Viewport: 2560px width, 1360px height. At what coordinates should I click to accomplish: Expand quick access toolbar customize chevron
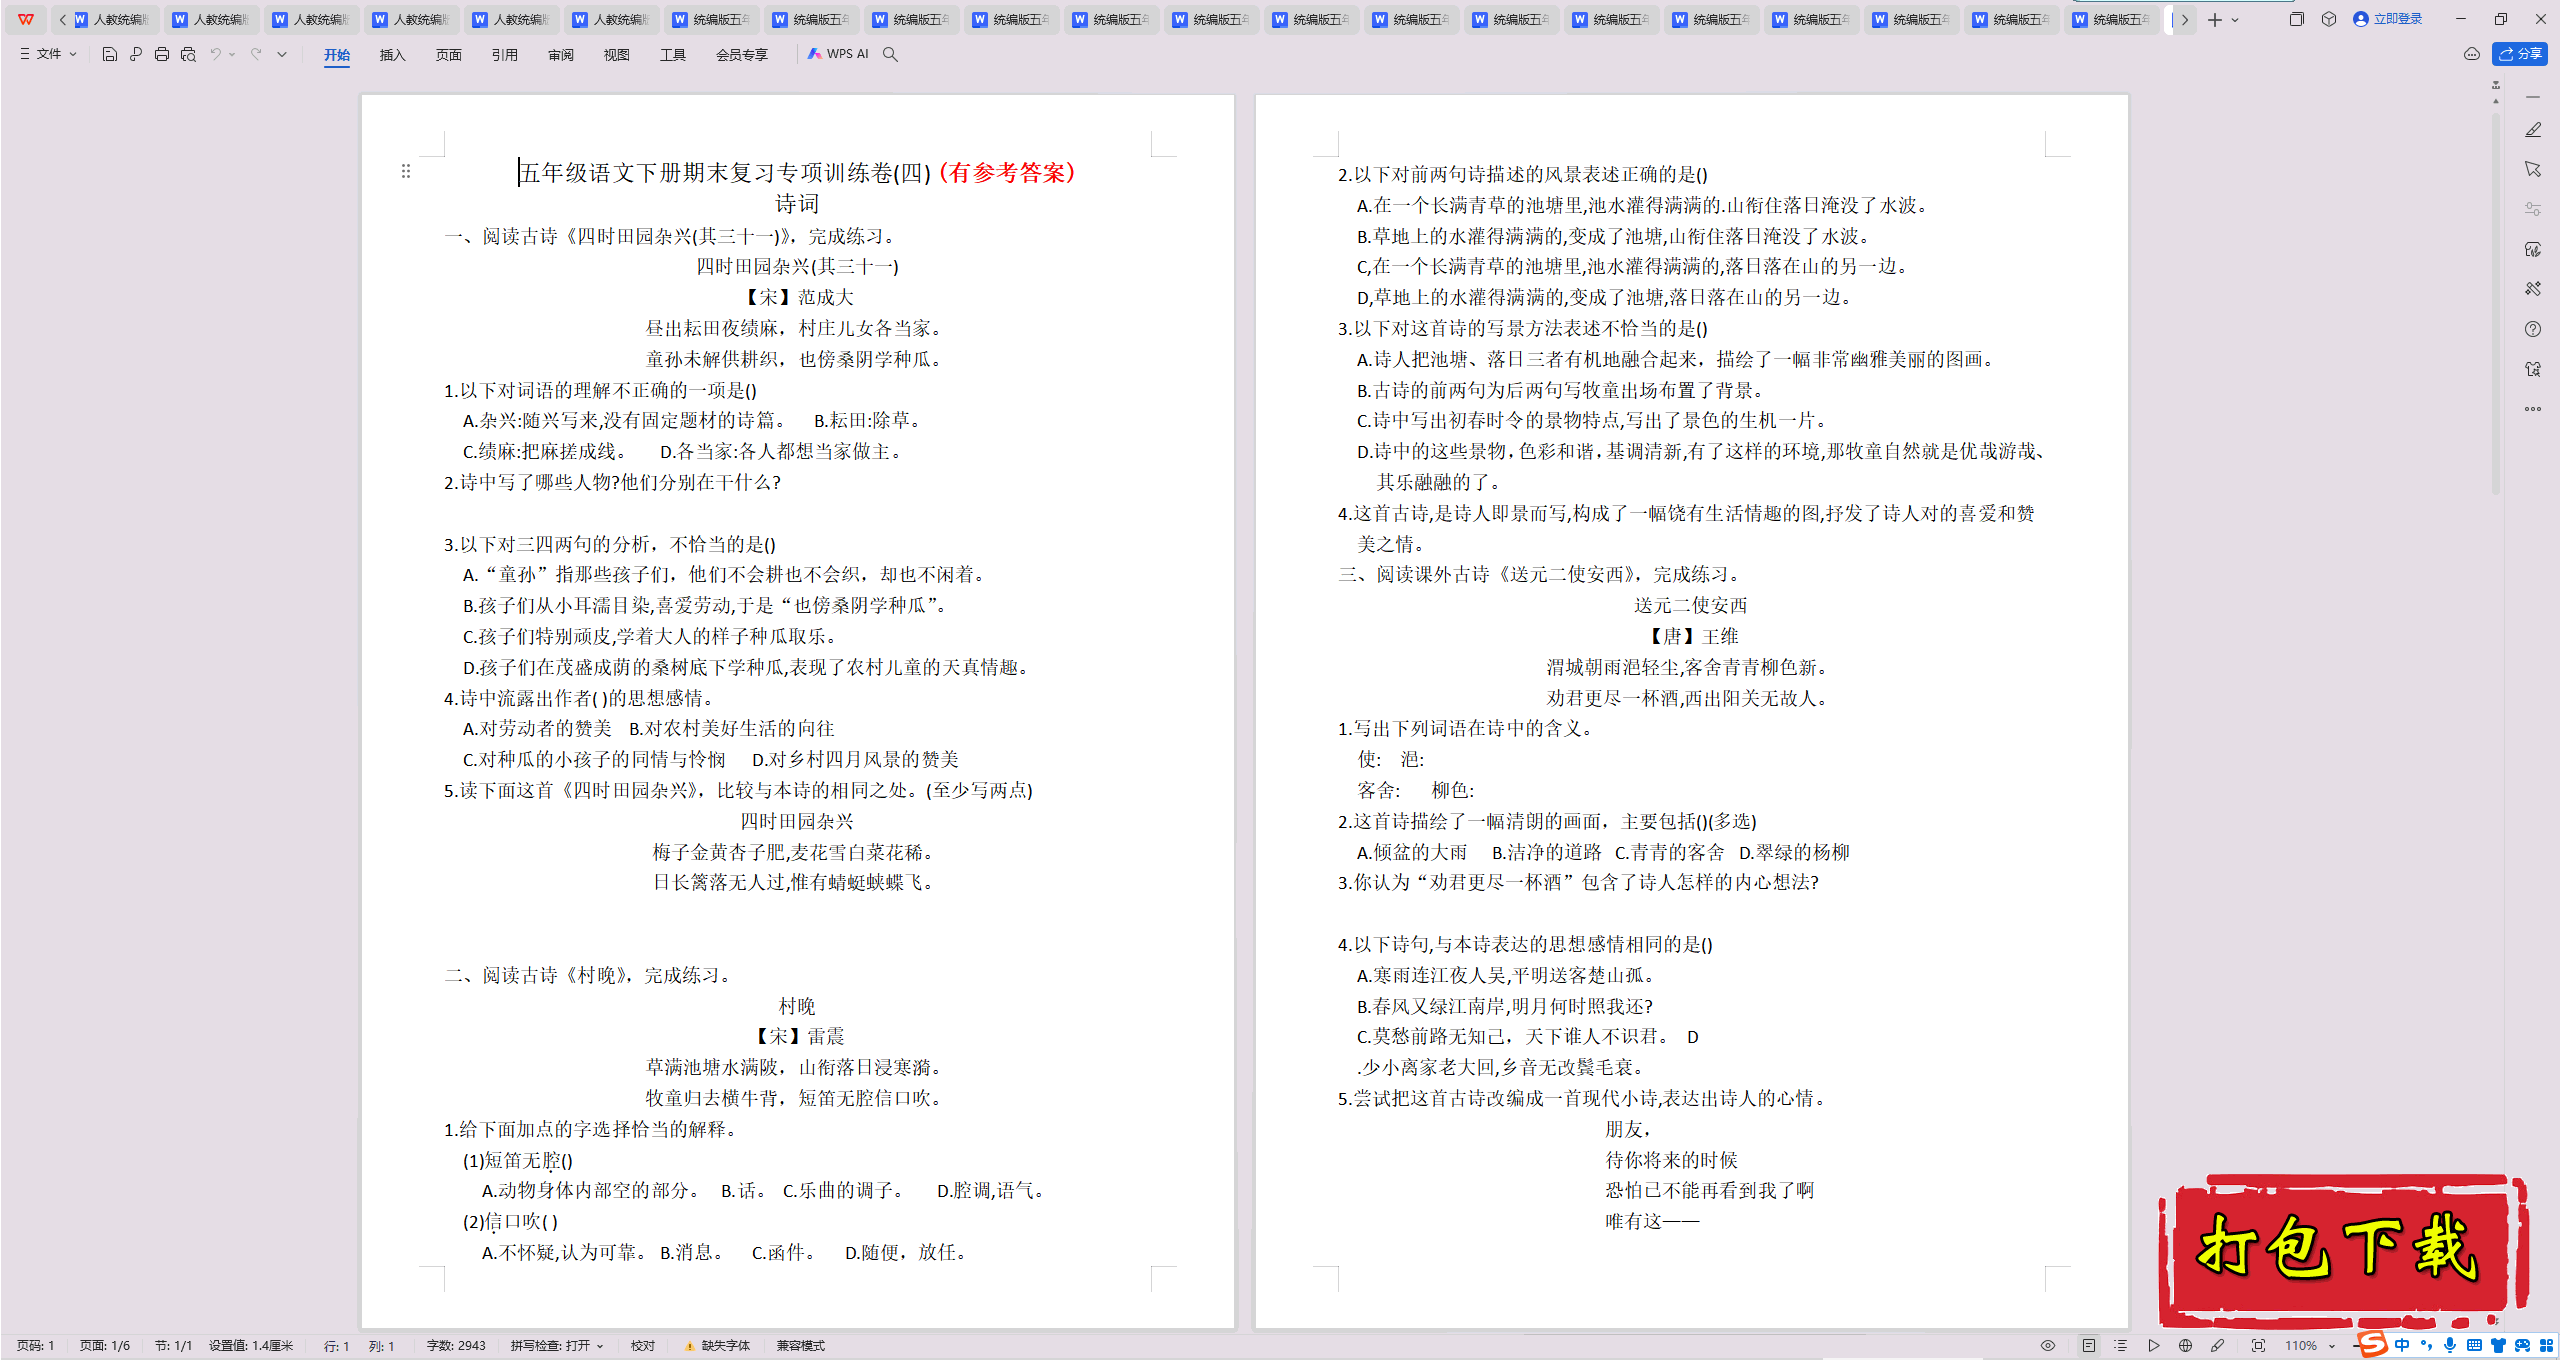282,54
